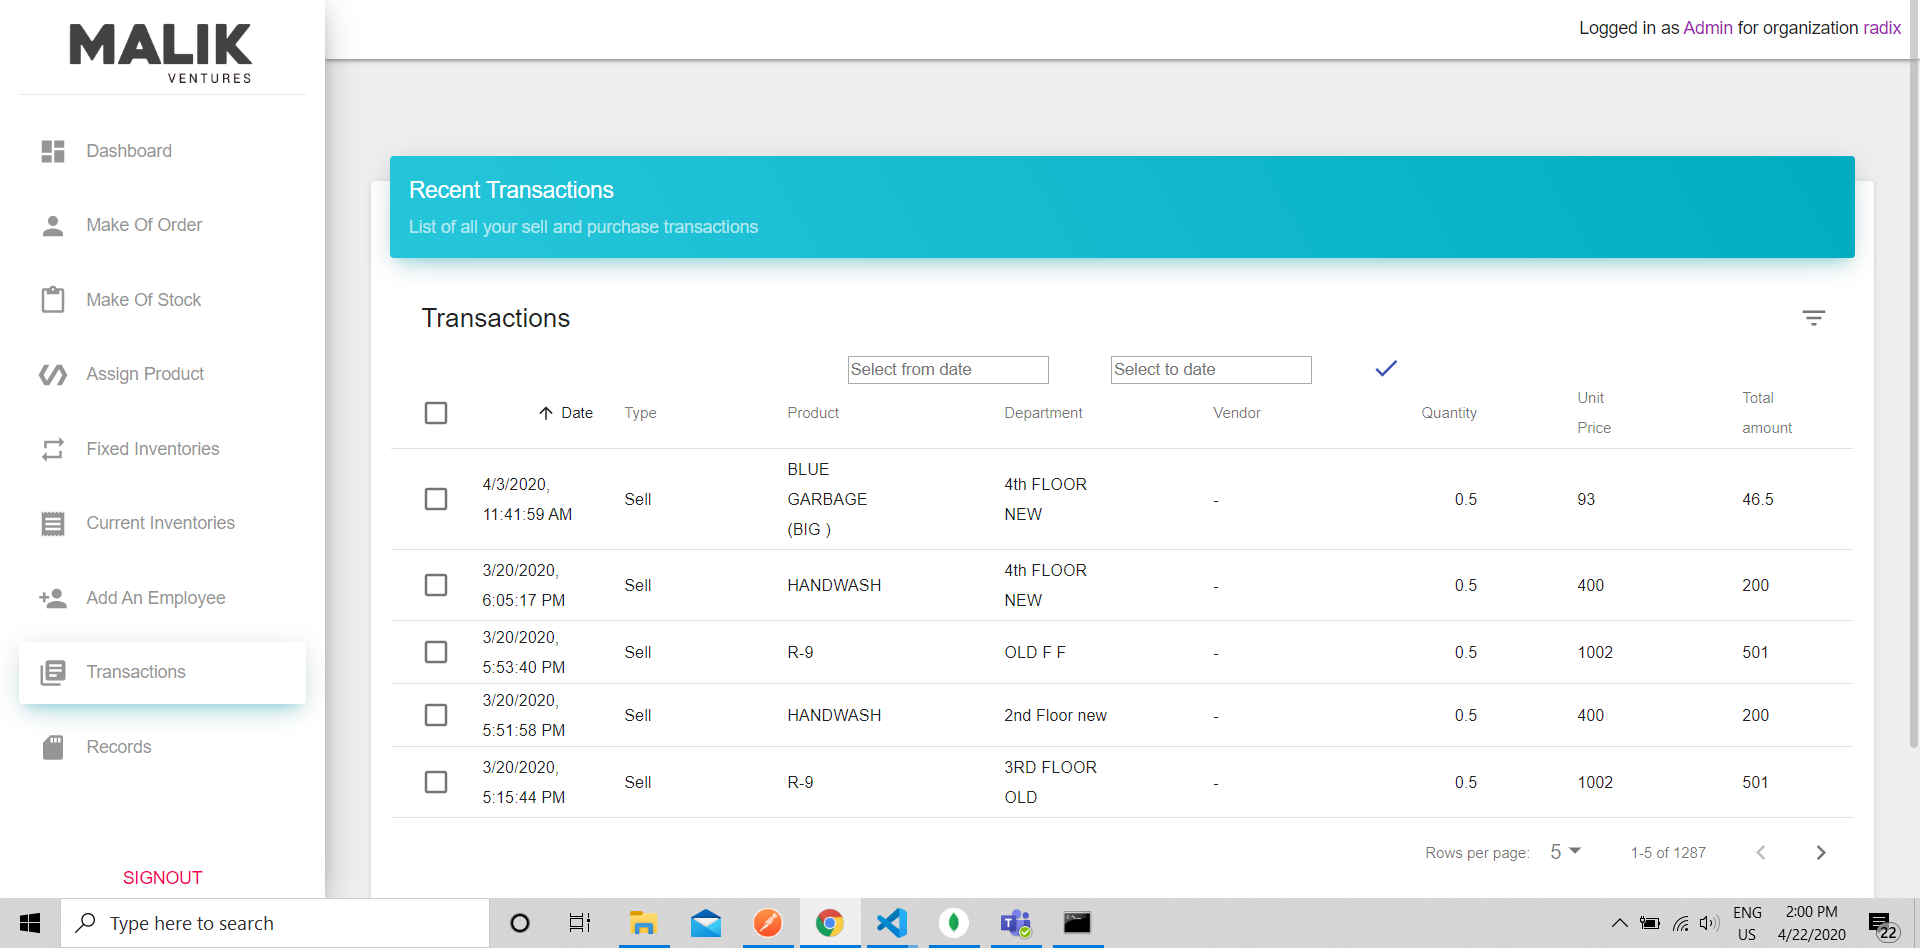Click the Select to date field
This screenshot has height=948, width=1920.
coord(1211,370)
